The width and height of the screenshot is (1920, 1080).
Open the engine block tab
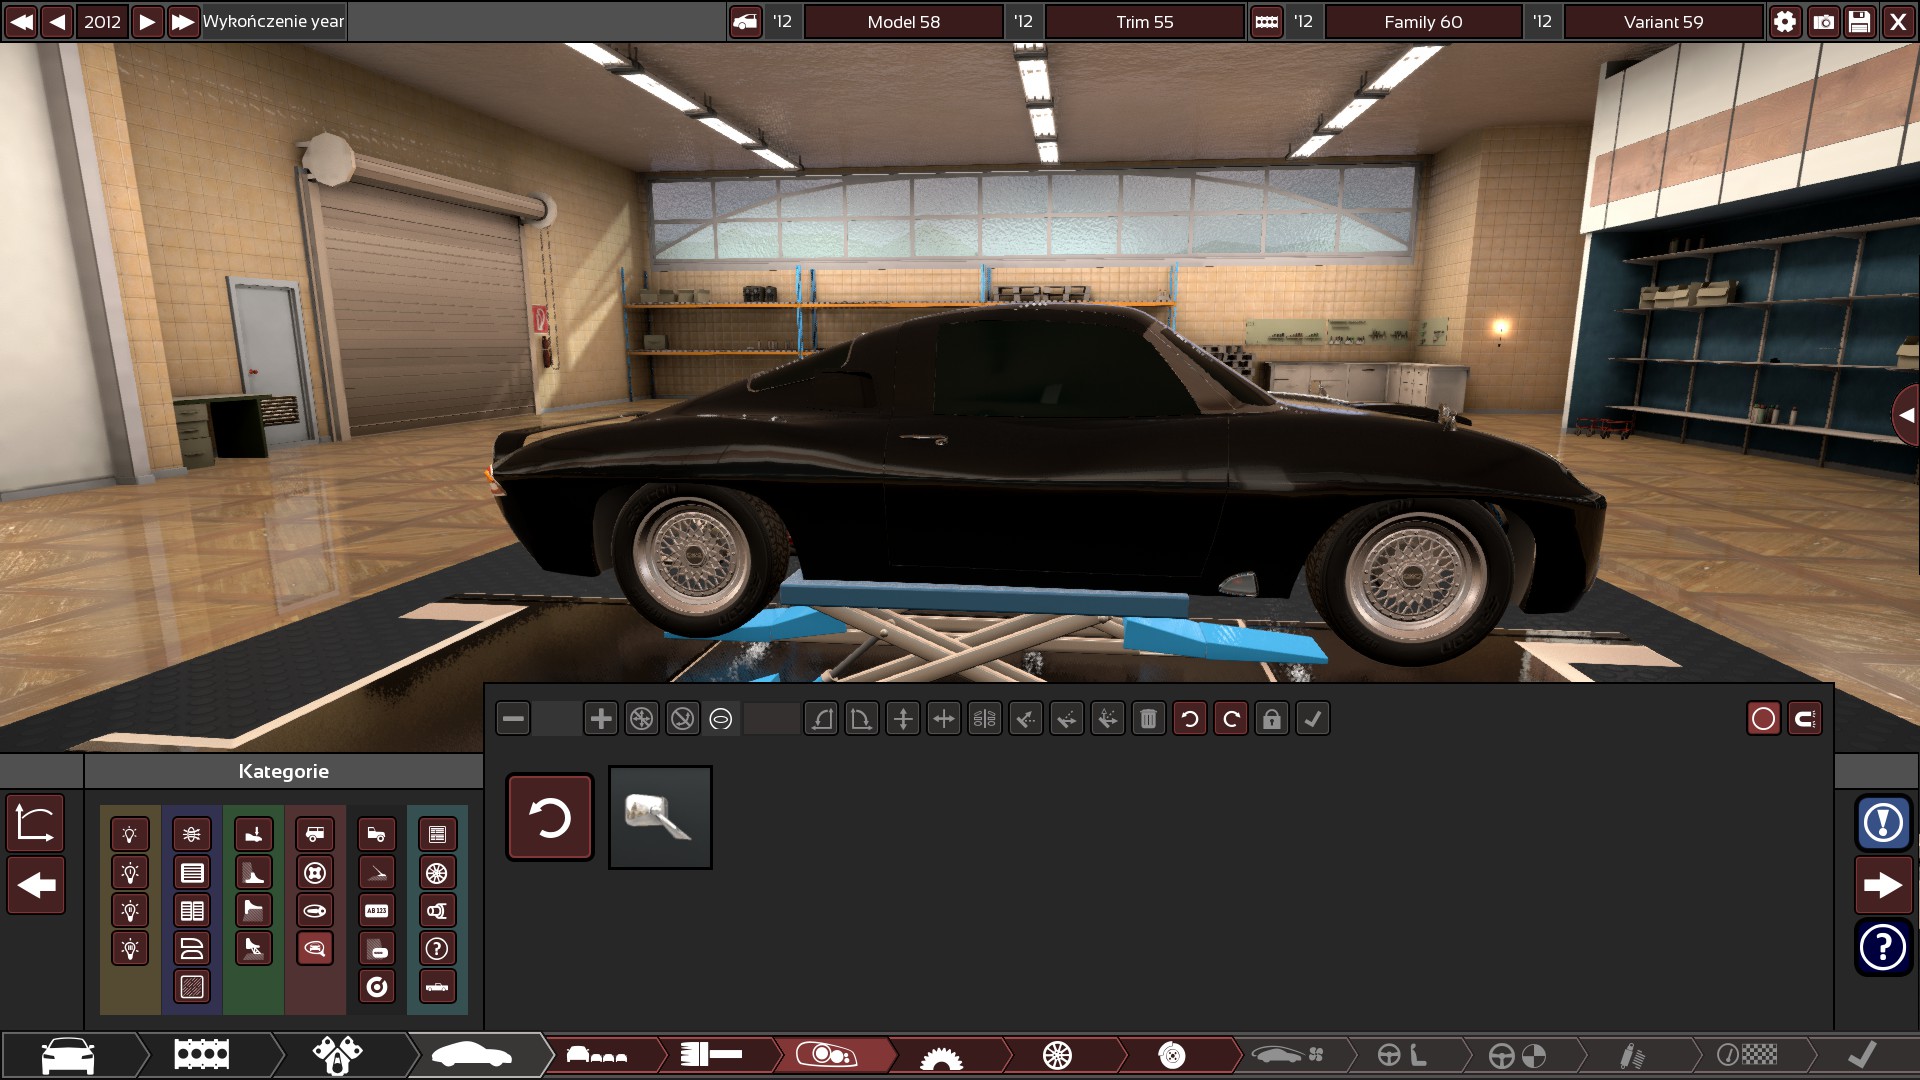(x=202, y=1055)
